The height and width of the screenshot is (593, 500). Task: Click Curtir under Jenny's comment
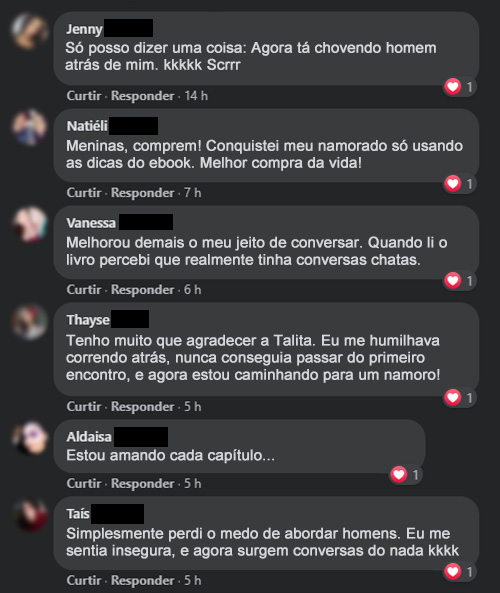(x=84, y=96)
